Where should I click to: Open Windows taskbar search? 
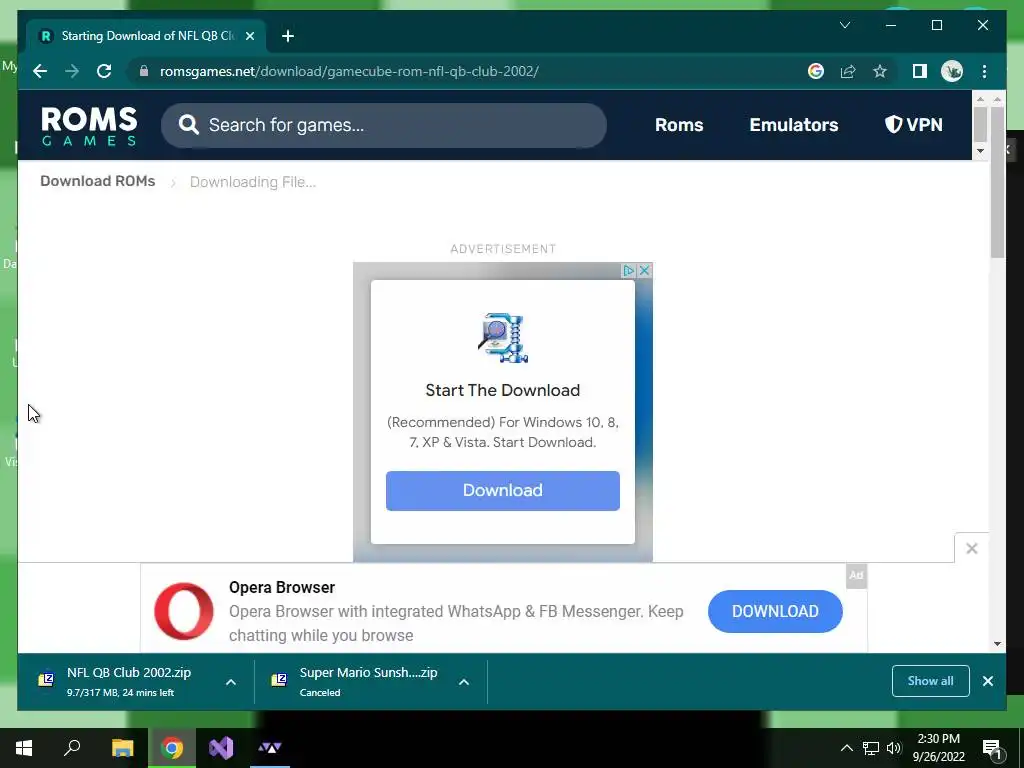72,748
